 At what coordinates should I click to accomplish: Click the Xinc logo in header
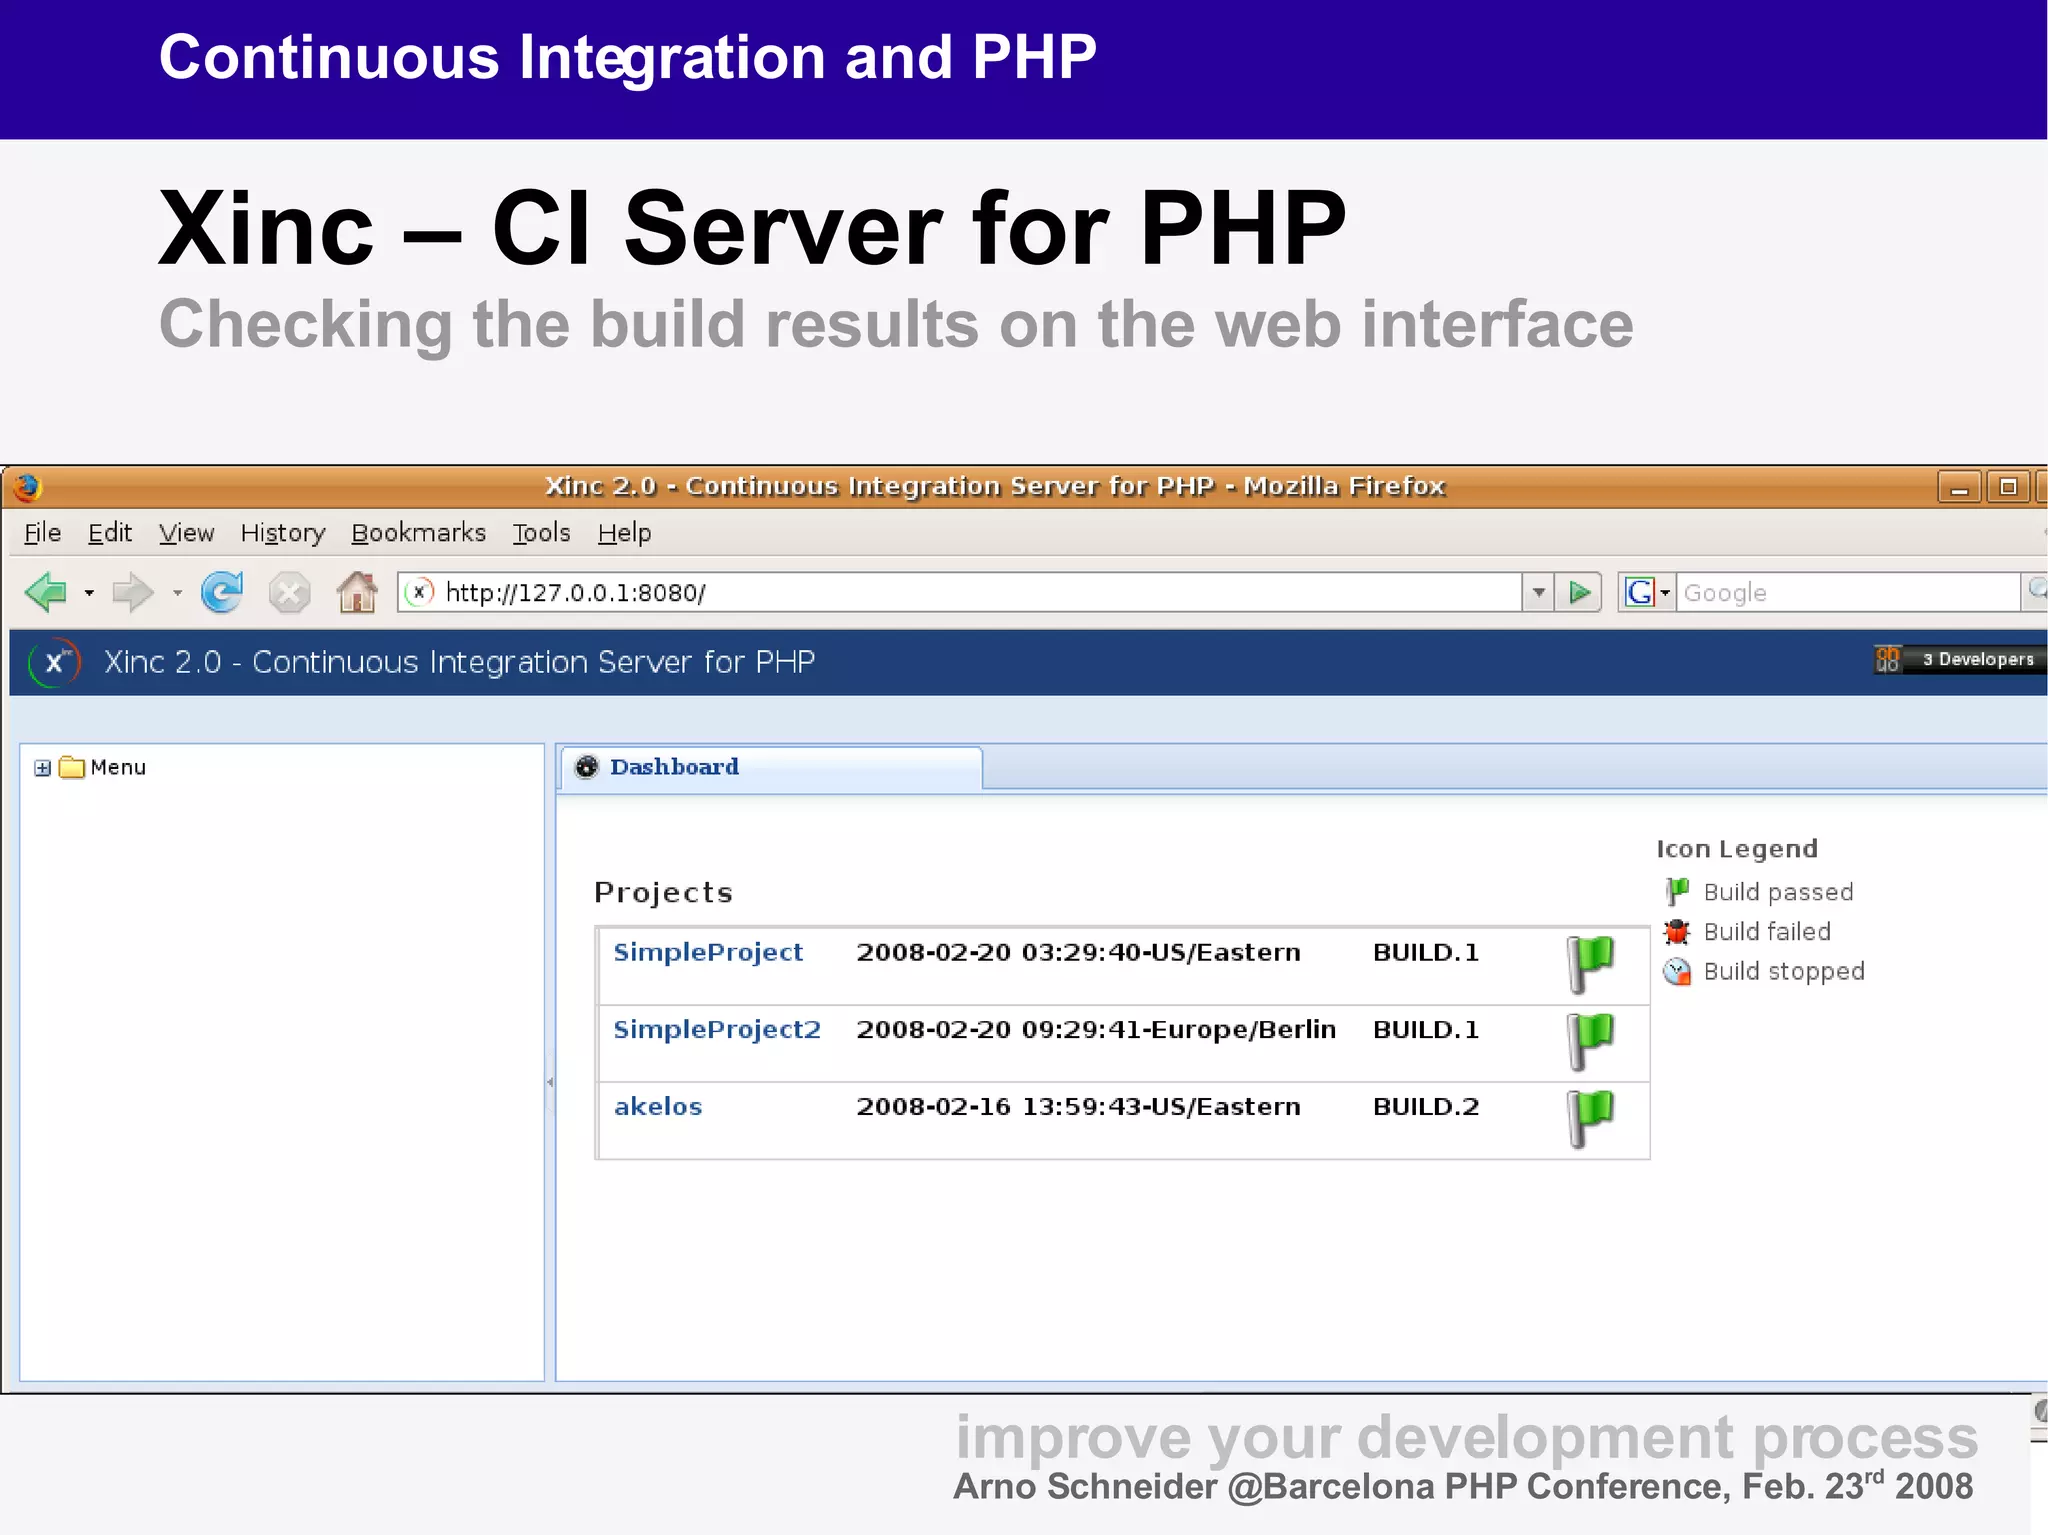[x=54, y=662]
